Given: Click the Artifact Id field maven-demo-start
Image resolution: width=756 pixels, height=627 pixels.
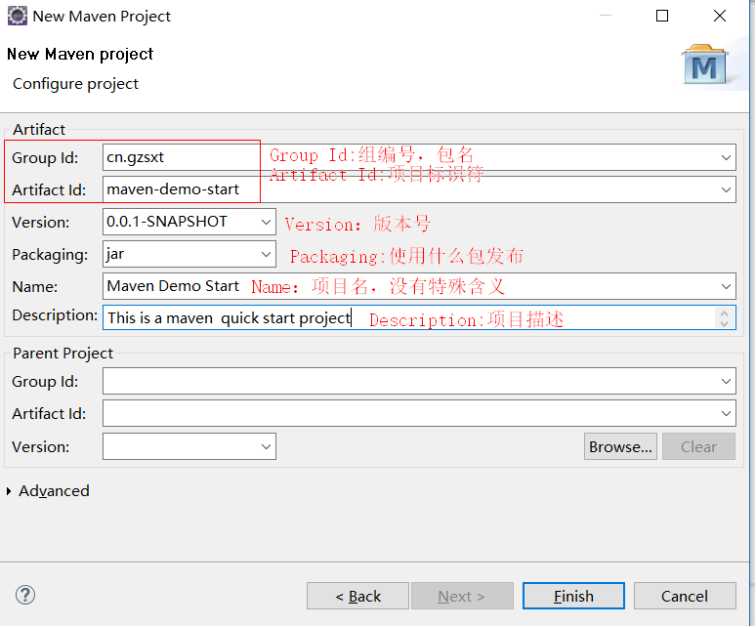Looking at the screenshot, I should tap(419, 190).
